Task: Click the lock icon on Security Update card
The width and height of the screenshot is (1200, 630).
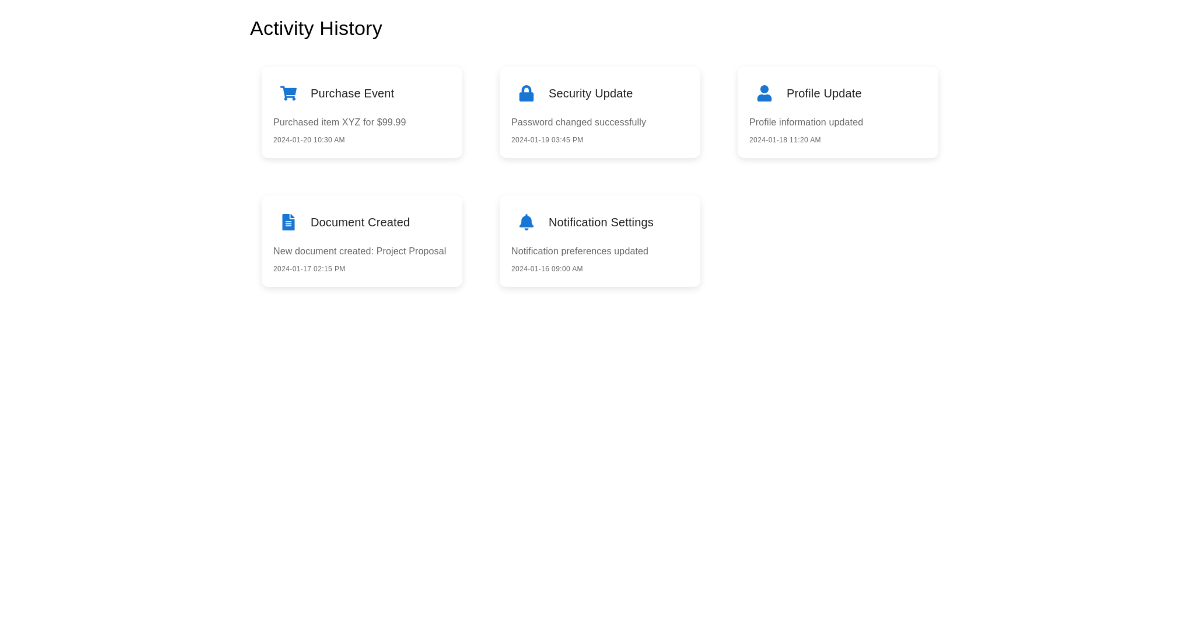Action: coord(526,93)
